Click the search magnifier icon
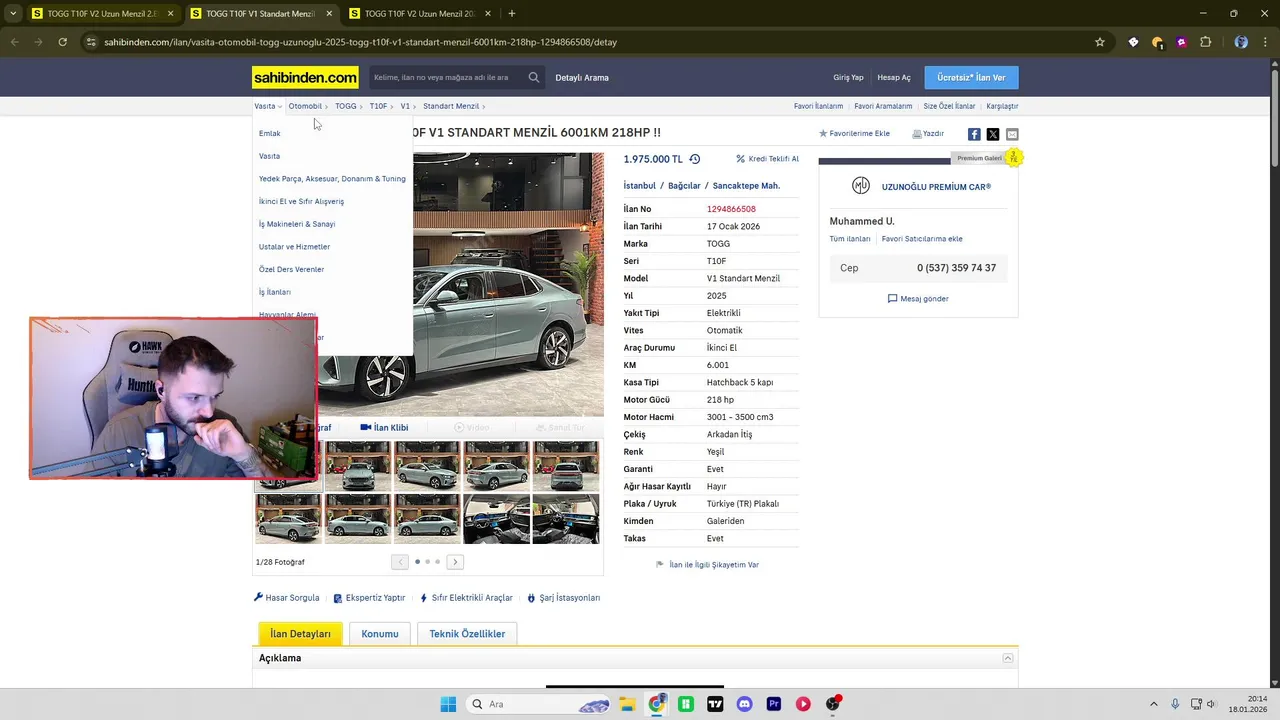 point(534,77)
